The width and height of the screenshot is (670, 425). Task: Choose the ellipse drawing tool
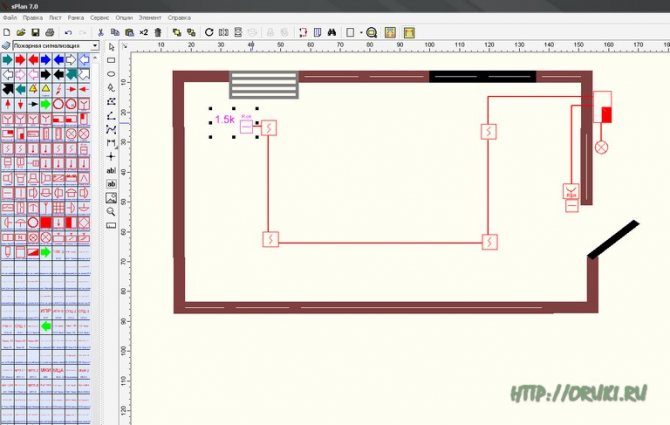(x=111, y=74)
